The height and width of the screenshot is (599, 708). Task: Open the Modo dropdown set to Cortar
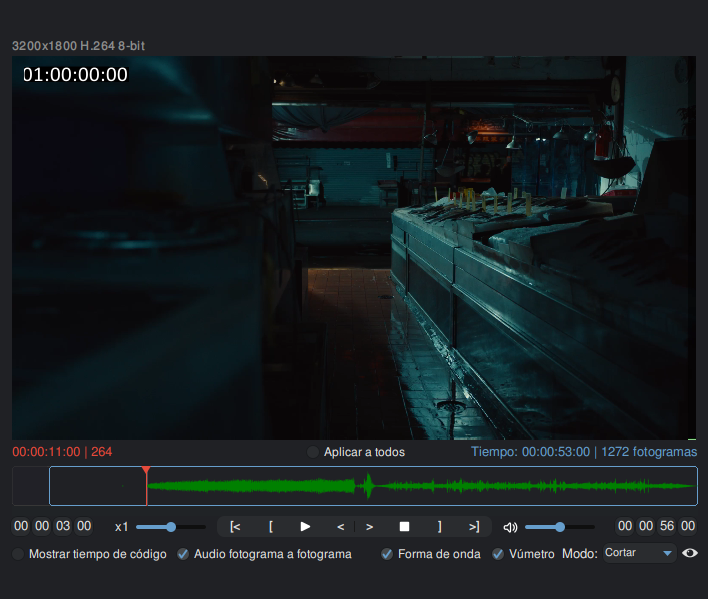639,553
